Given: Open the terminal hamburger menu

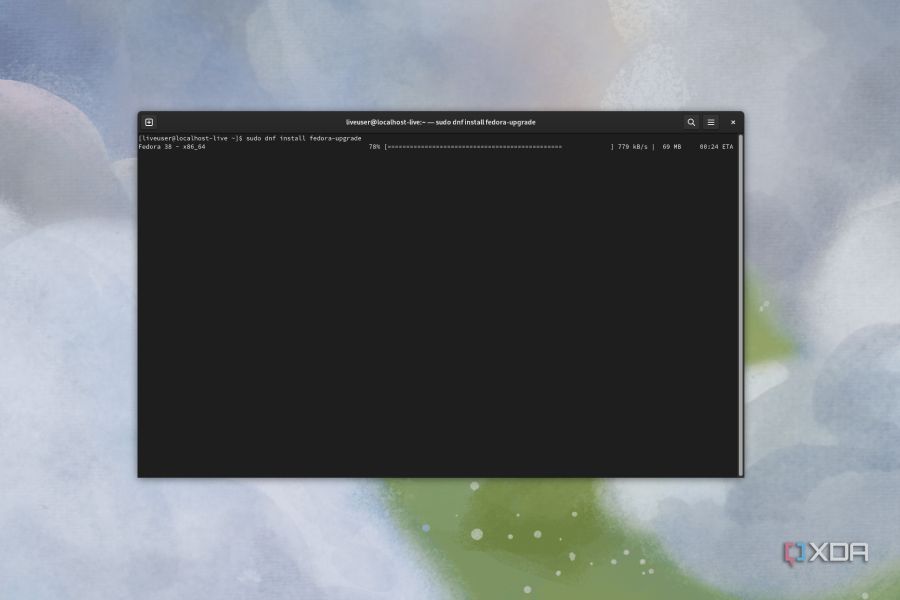Looking at the screenshot, I should [x=711, y=122].
